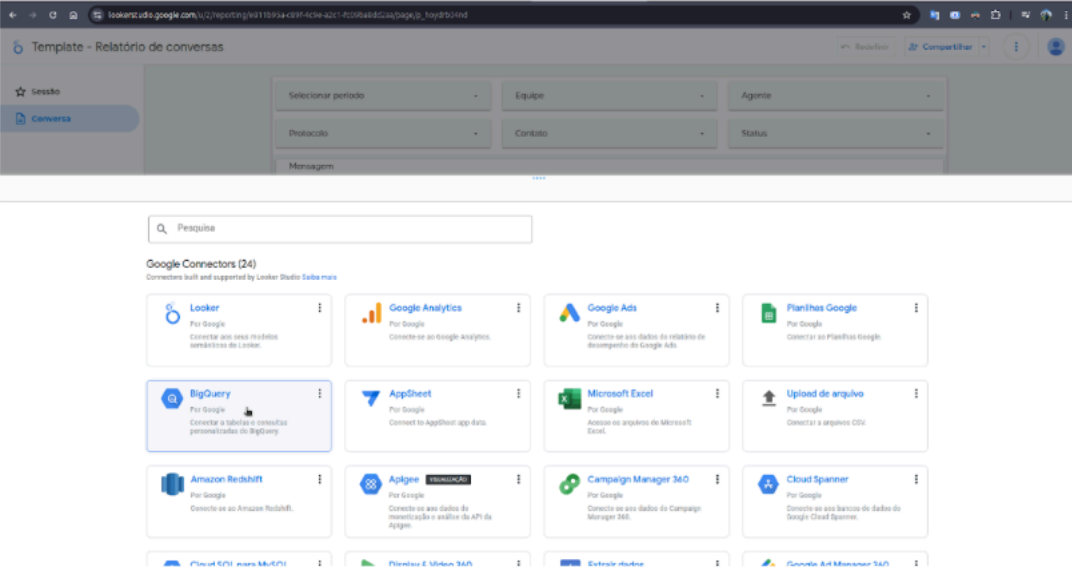Viewport: 1072px width, 567px height.
Task: Open more options for Campaign Manager 360
Action: tap(717, 479)
